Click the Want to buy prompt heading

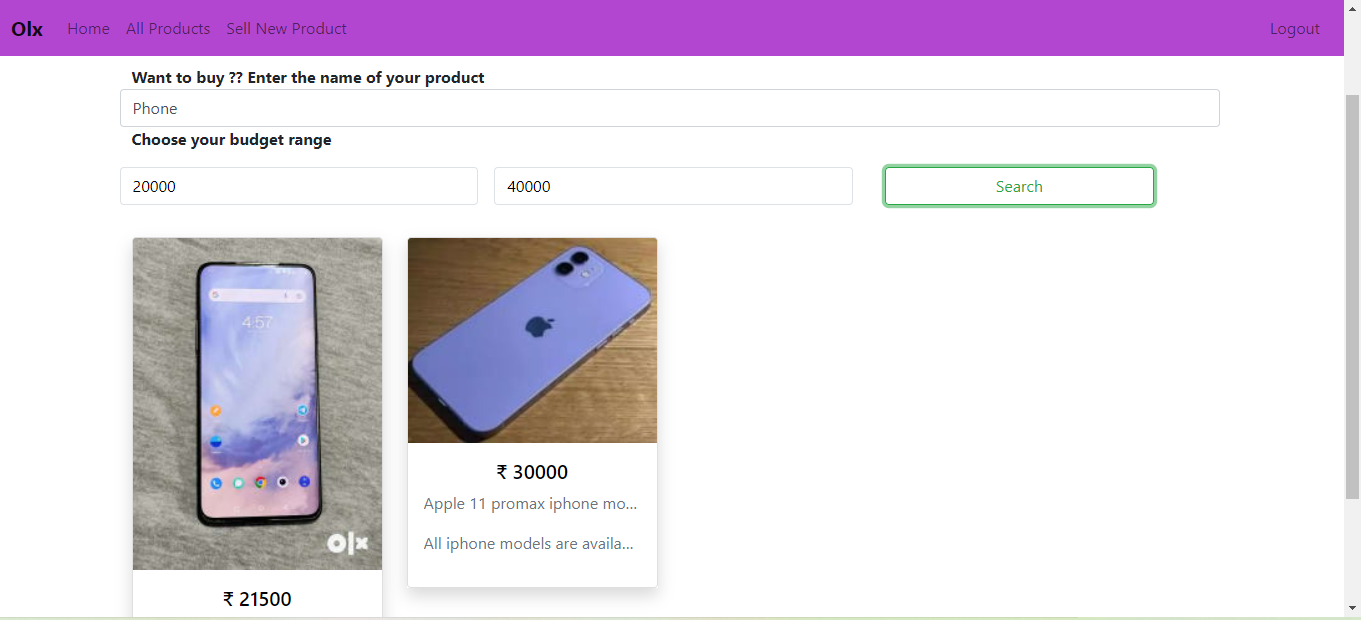click(x=307, y=77)
